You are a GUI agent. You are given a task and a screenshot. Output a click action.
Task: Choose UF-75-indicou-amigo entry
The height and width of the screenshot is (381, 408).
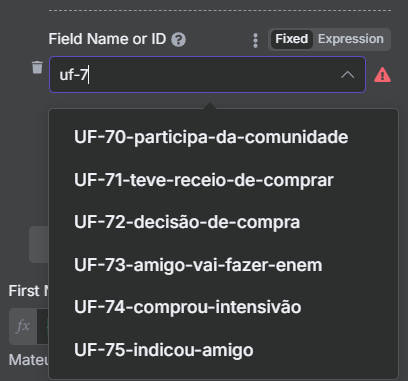pos(164,350)
